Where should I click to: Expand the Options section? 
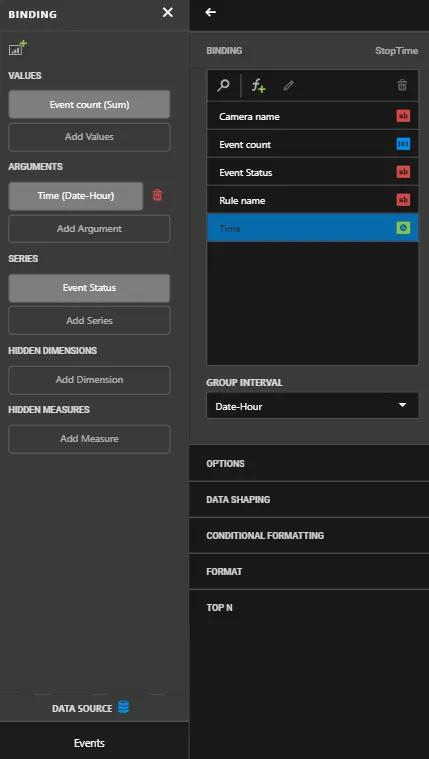point(309,463)
